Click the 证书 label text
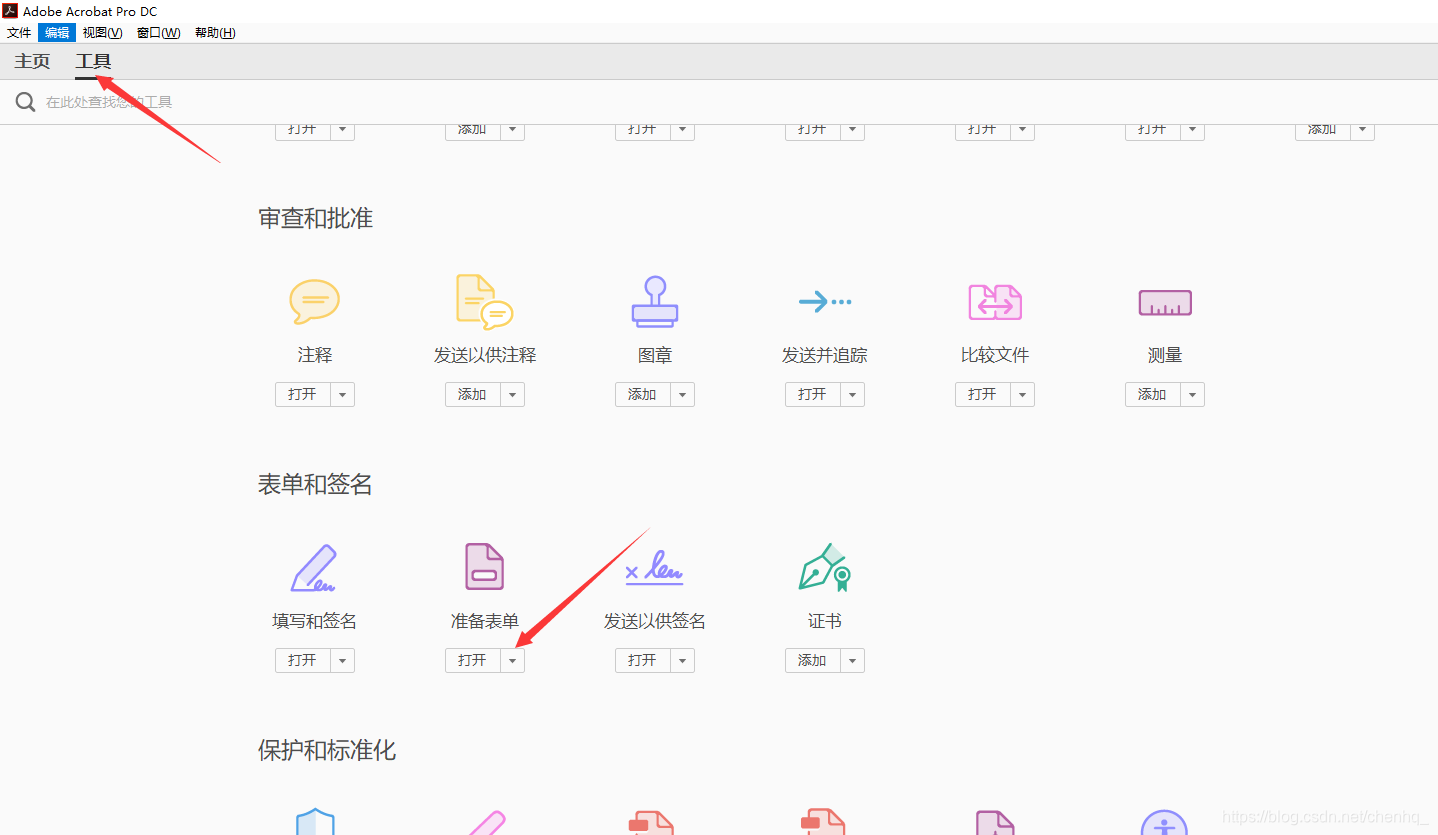 point(825,621)
